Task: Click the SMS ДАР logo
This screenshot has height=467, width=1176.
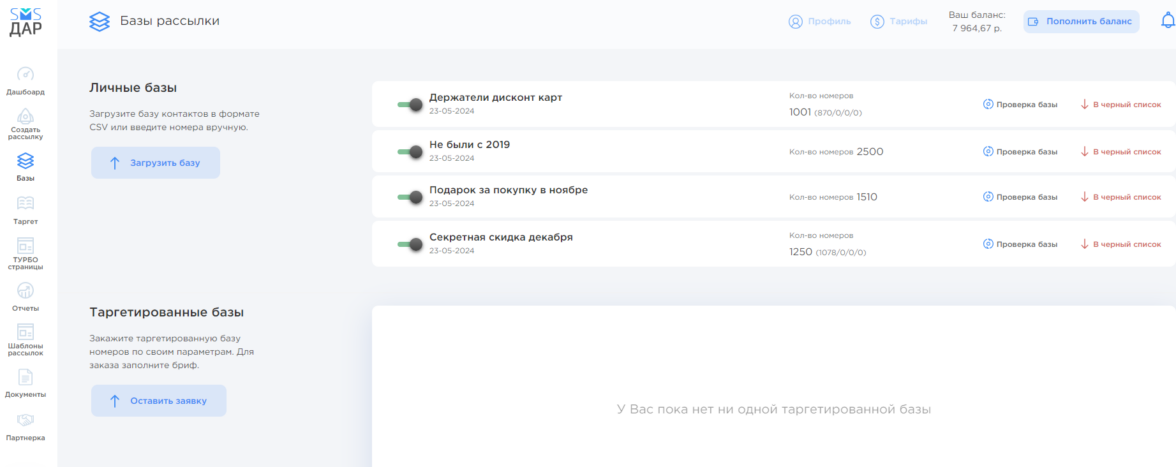Action: 26,23
